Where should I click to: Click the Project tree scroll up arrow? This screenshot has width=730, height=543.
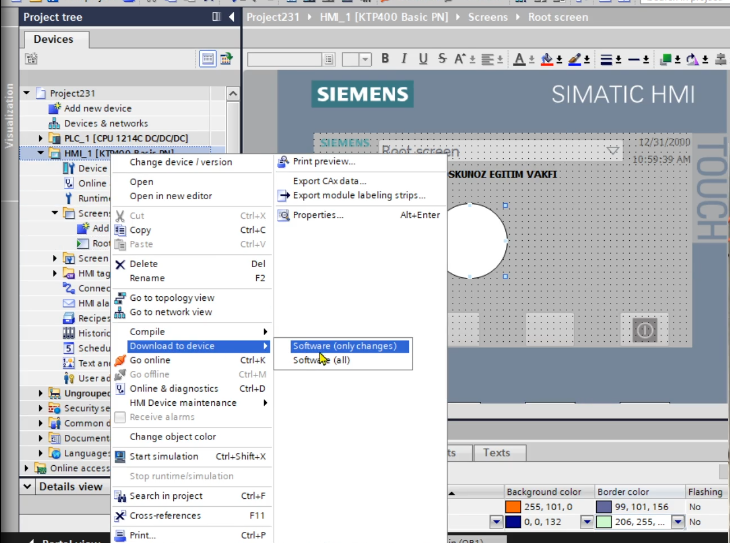[233, 94]
